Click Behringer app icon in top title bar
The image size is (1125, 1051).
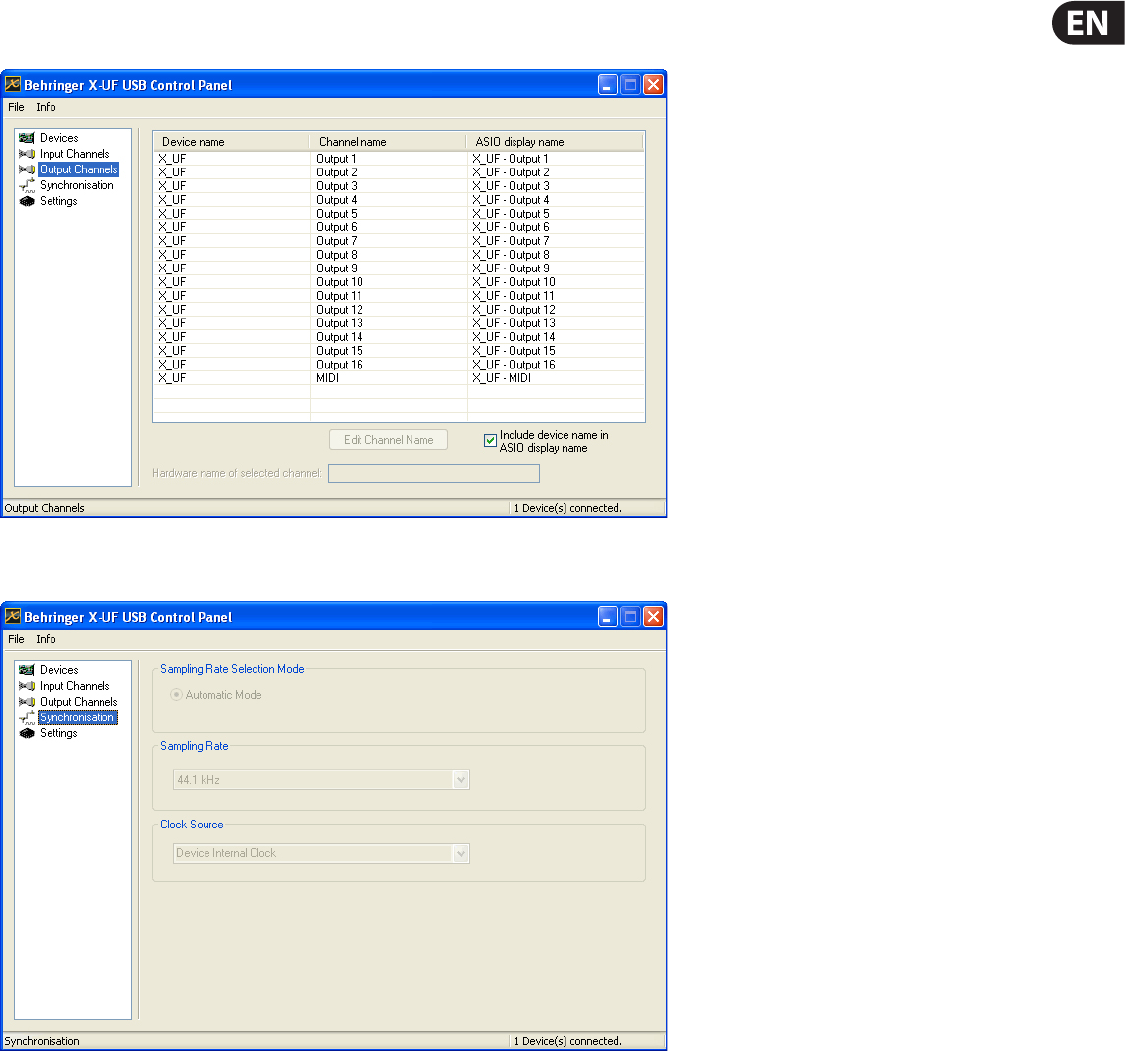tap(13, 85)
